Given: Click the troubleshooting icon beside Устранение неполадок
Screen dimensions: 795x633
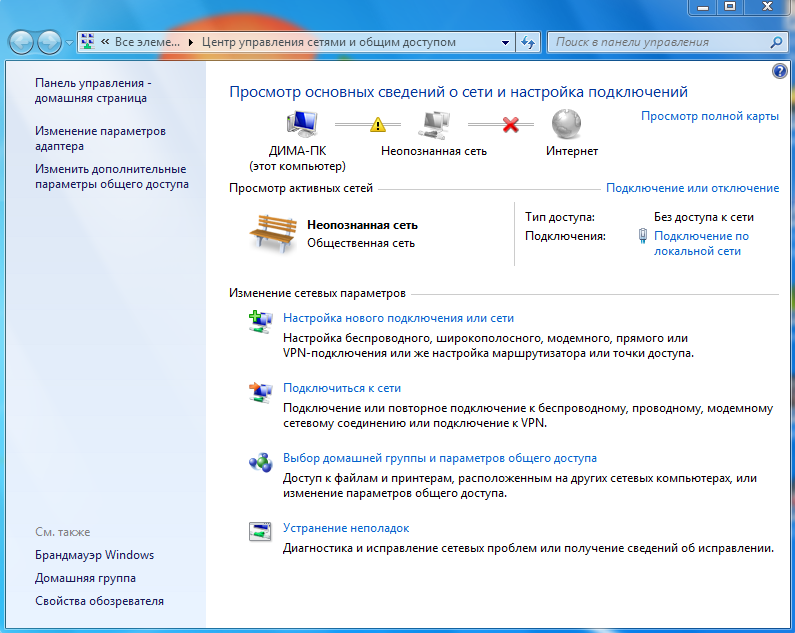Looking at the screenshot, I should pyautogui.click(x=261, y=532).
